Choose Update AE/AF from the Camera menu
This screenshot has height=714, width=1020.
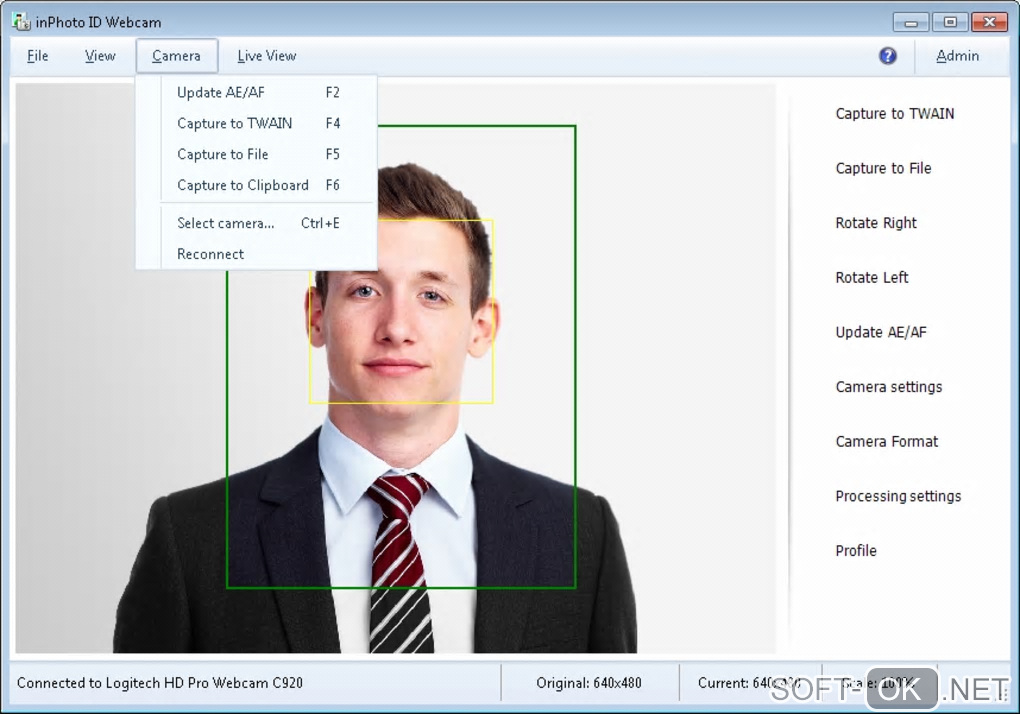pos(221,92)
